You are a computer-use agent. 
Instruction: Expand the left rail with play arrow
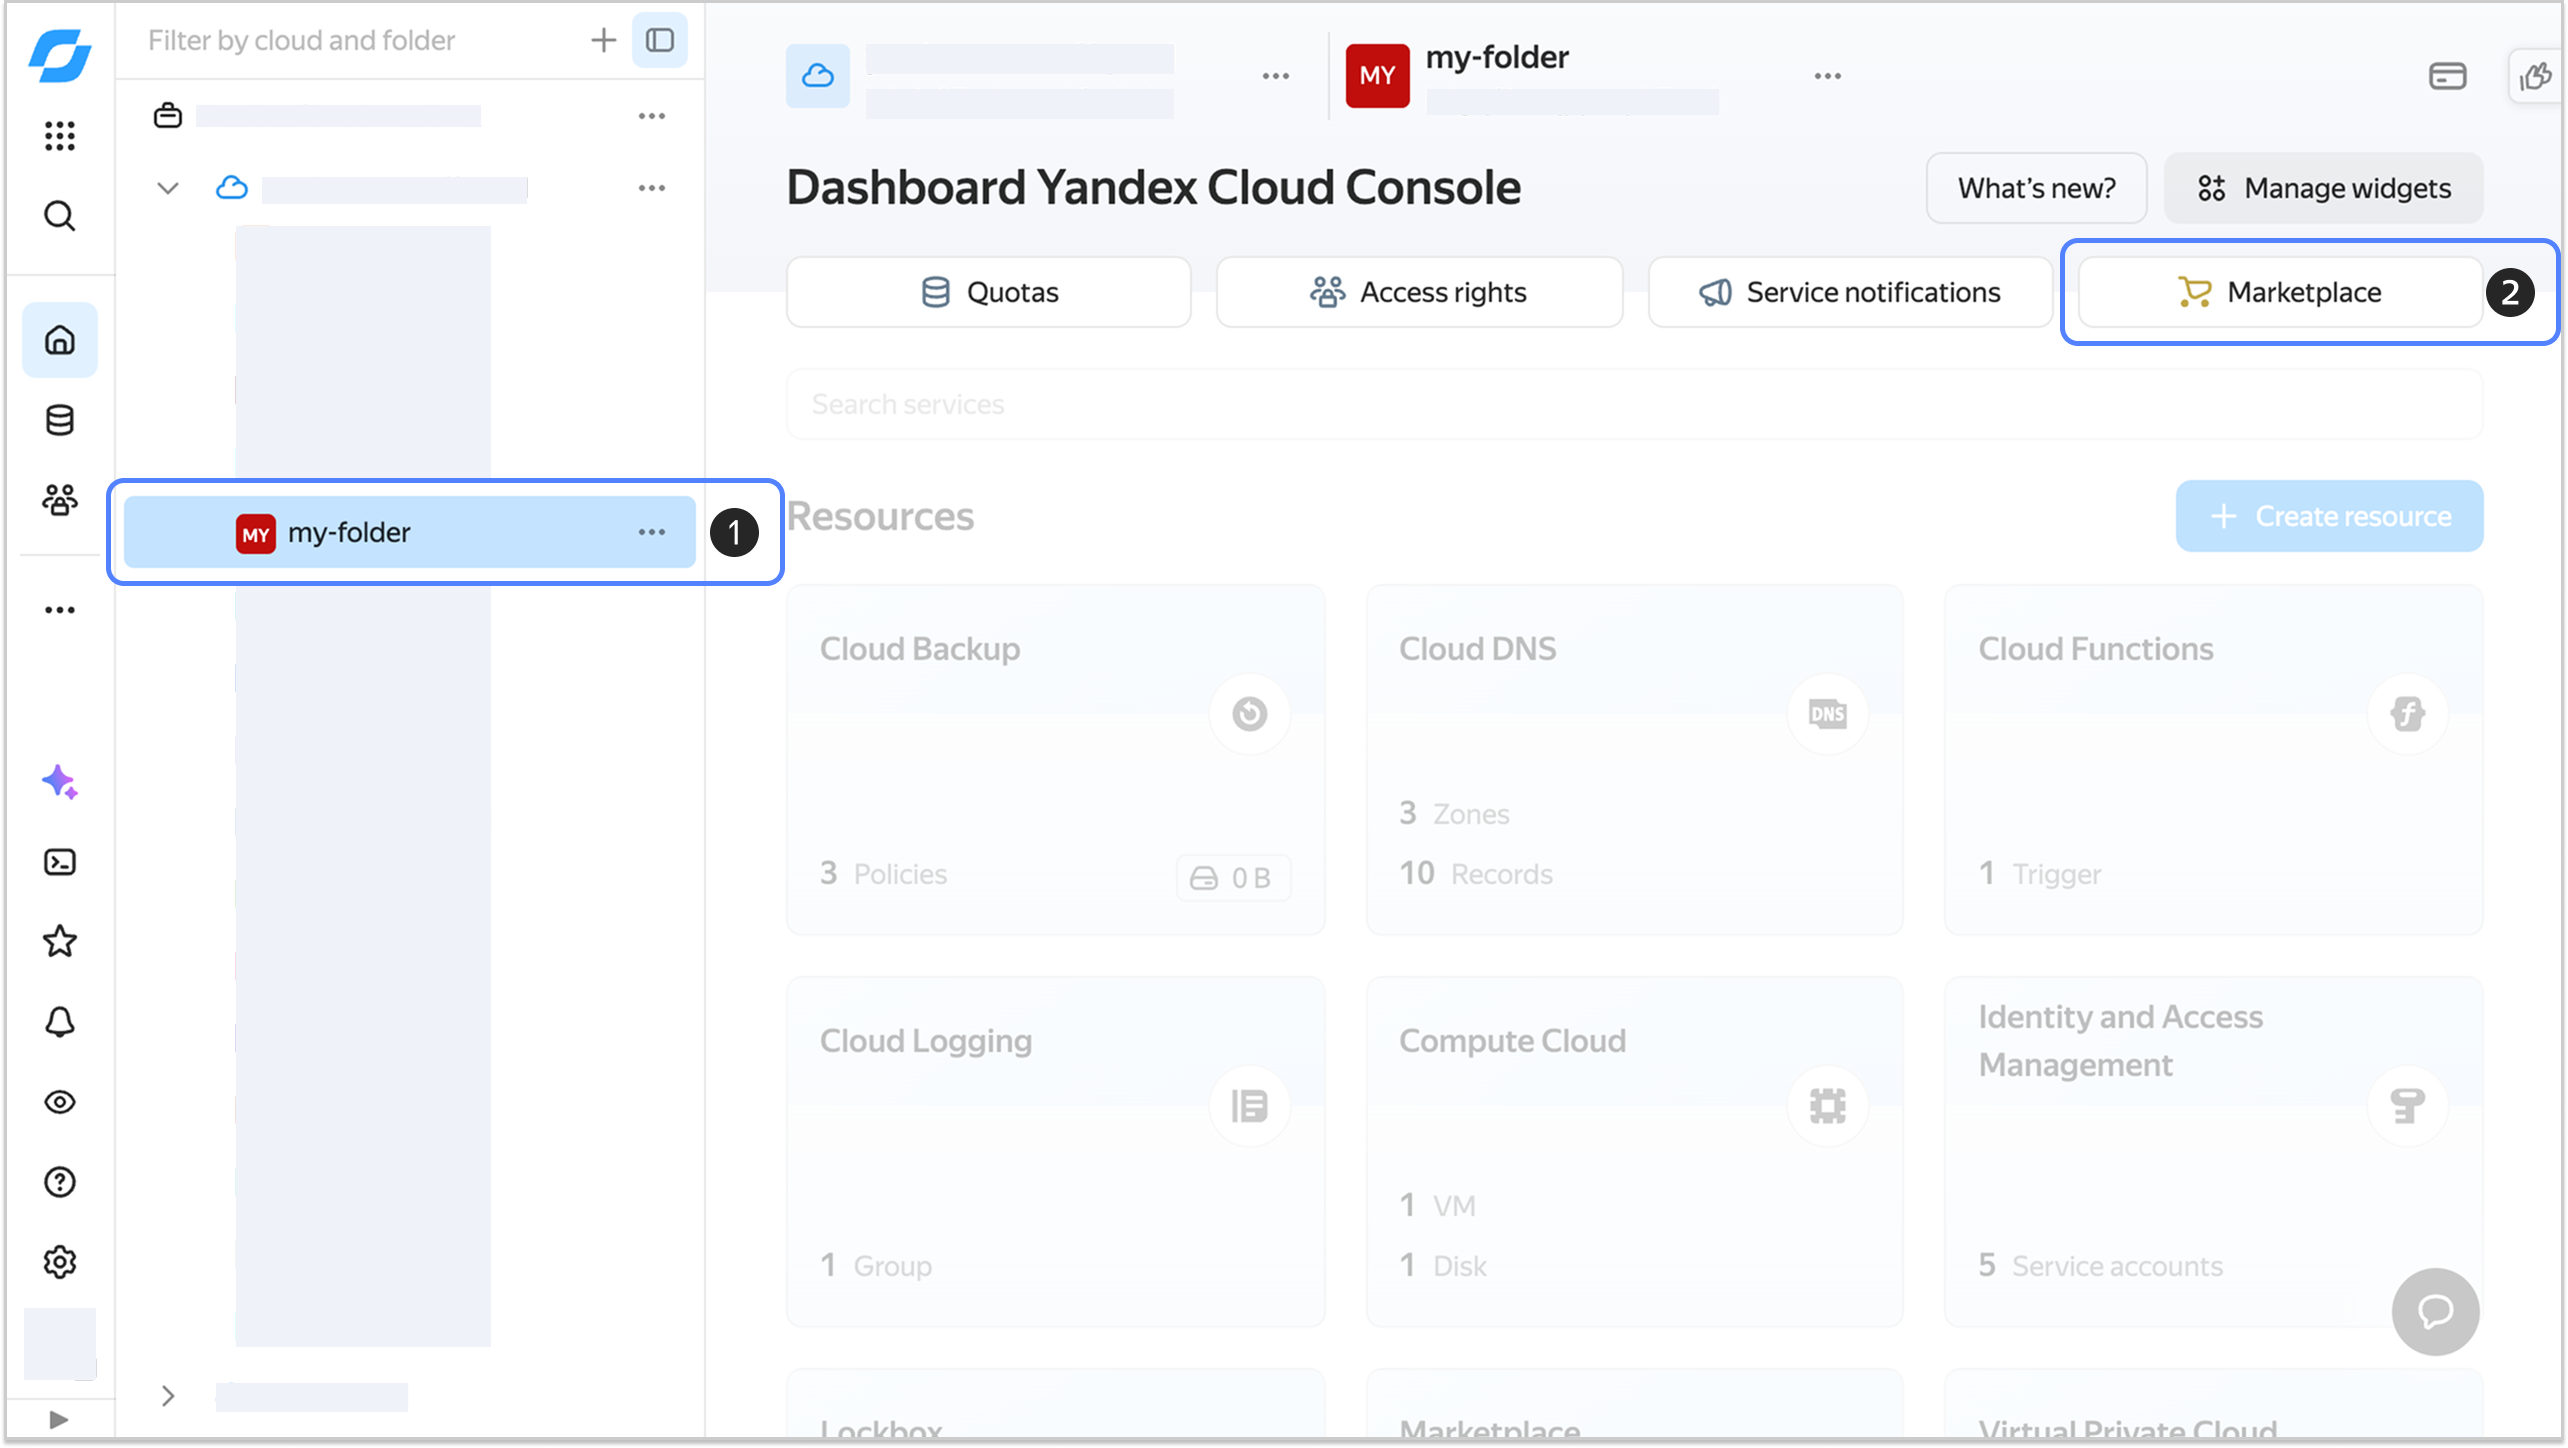(x=59, y=1419)
